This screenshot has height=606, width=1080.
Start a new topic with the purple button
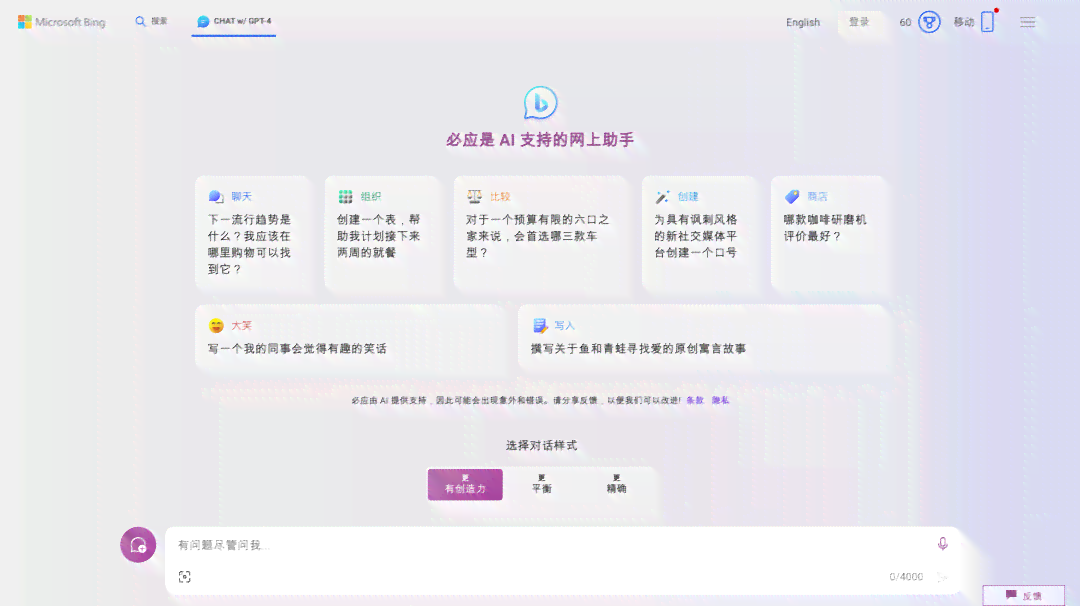tap(138, 545)
